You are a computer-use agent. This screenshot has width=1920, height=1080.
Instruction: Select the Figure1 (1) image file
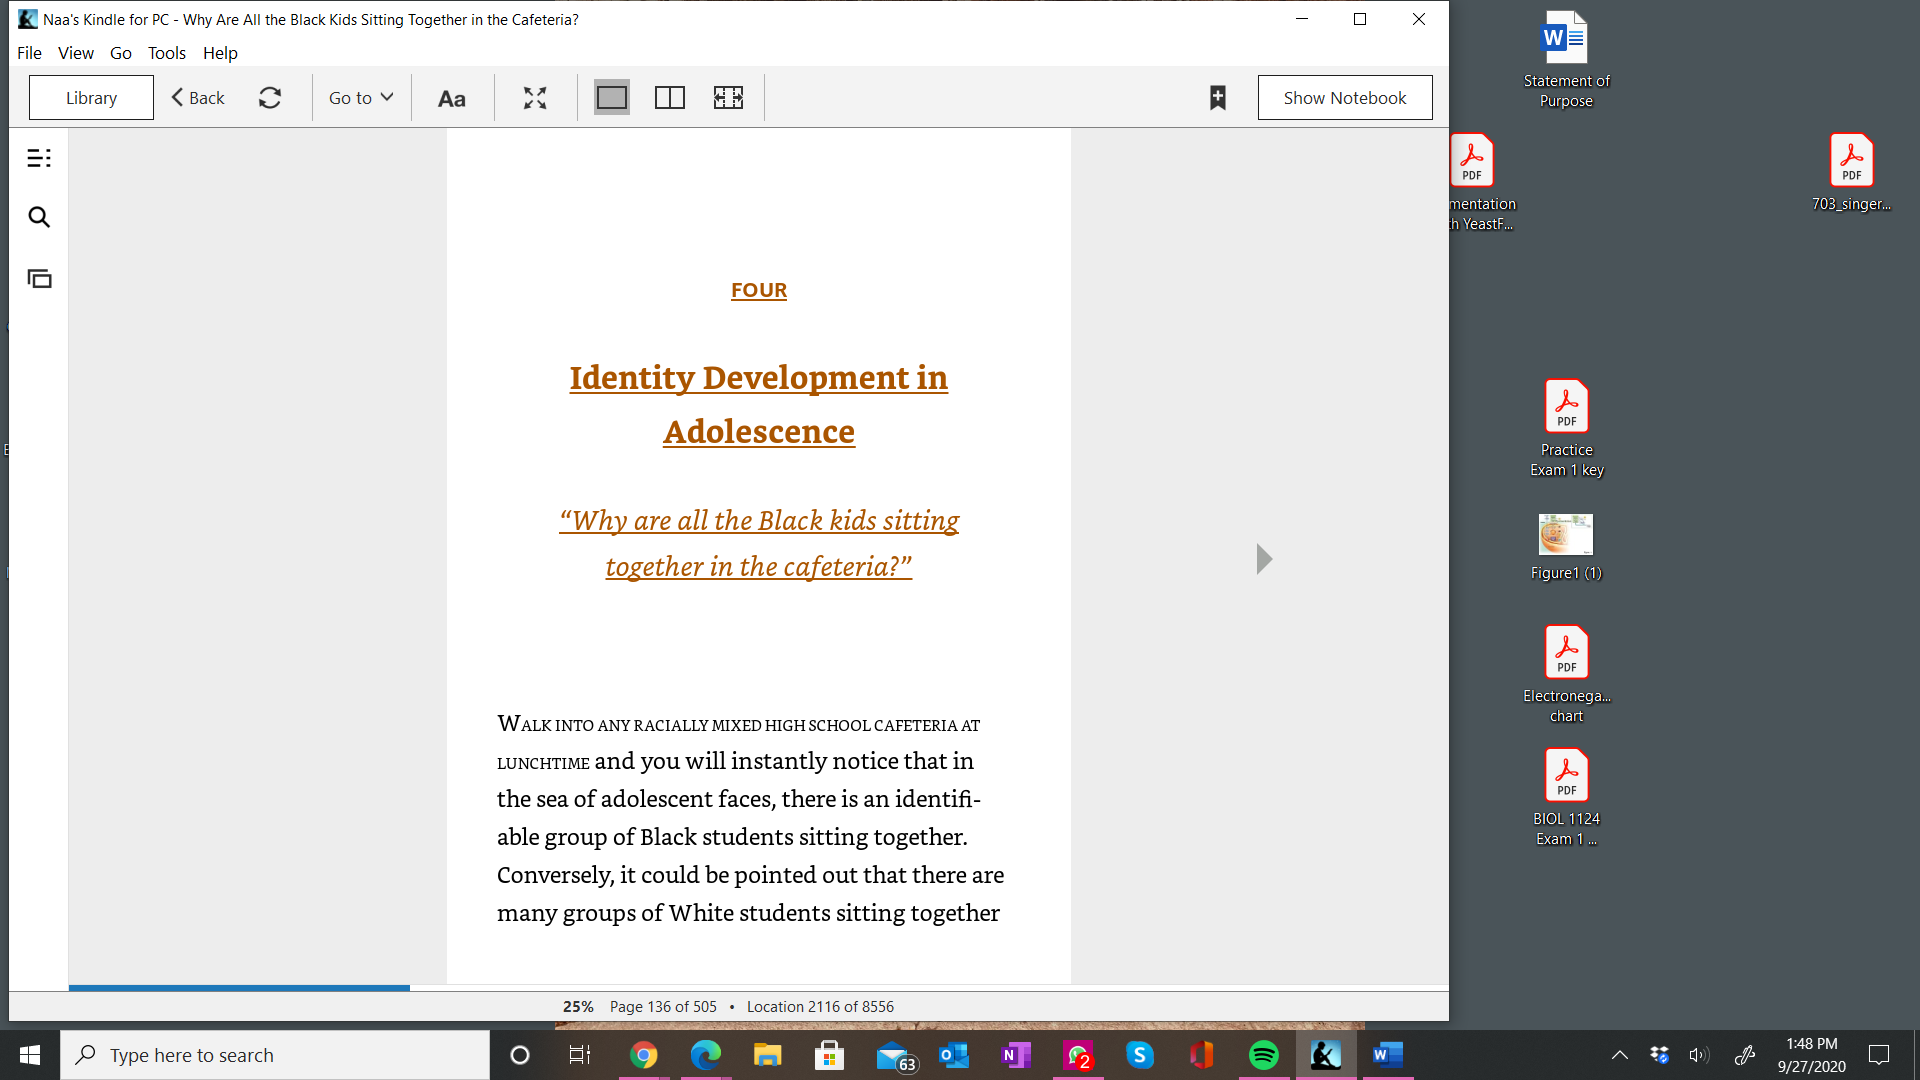(1566, 547)
